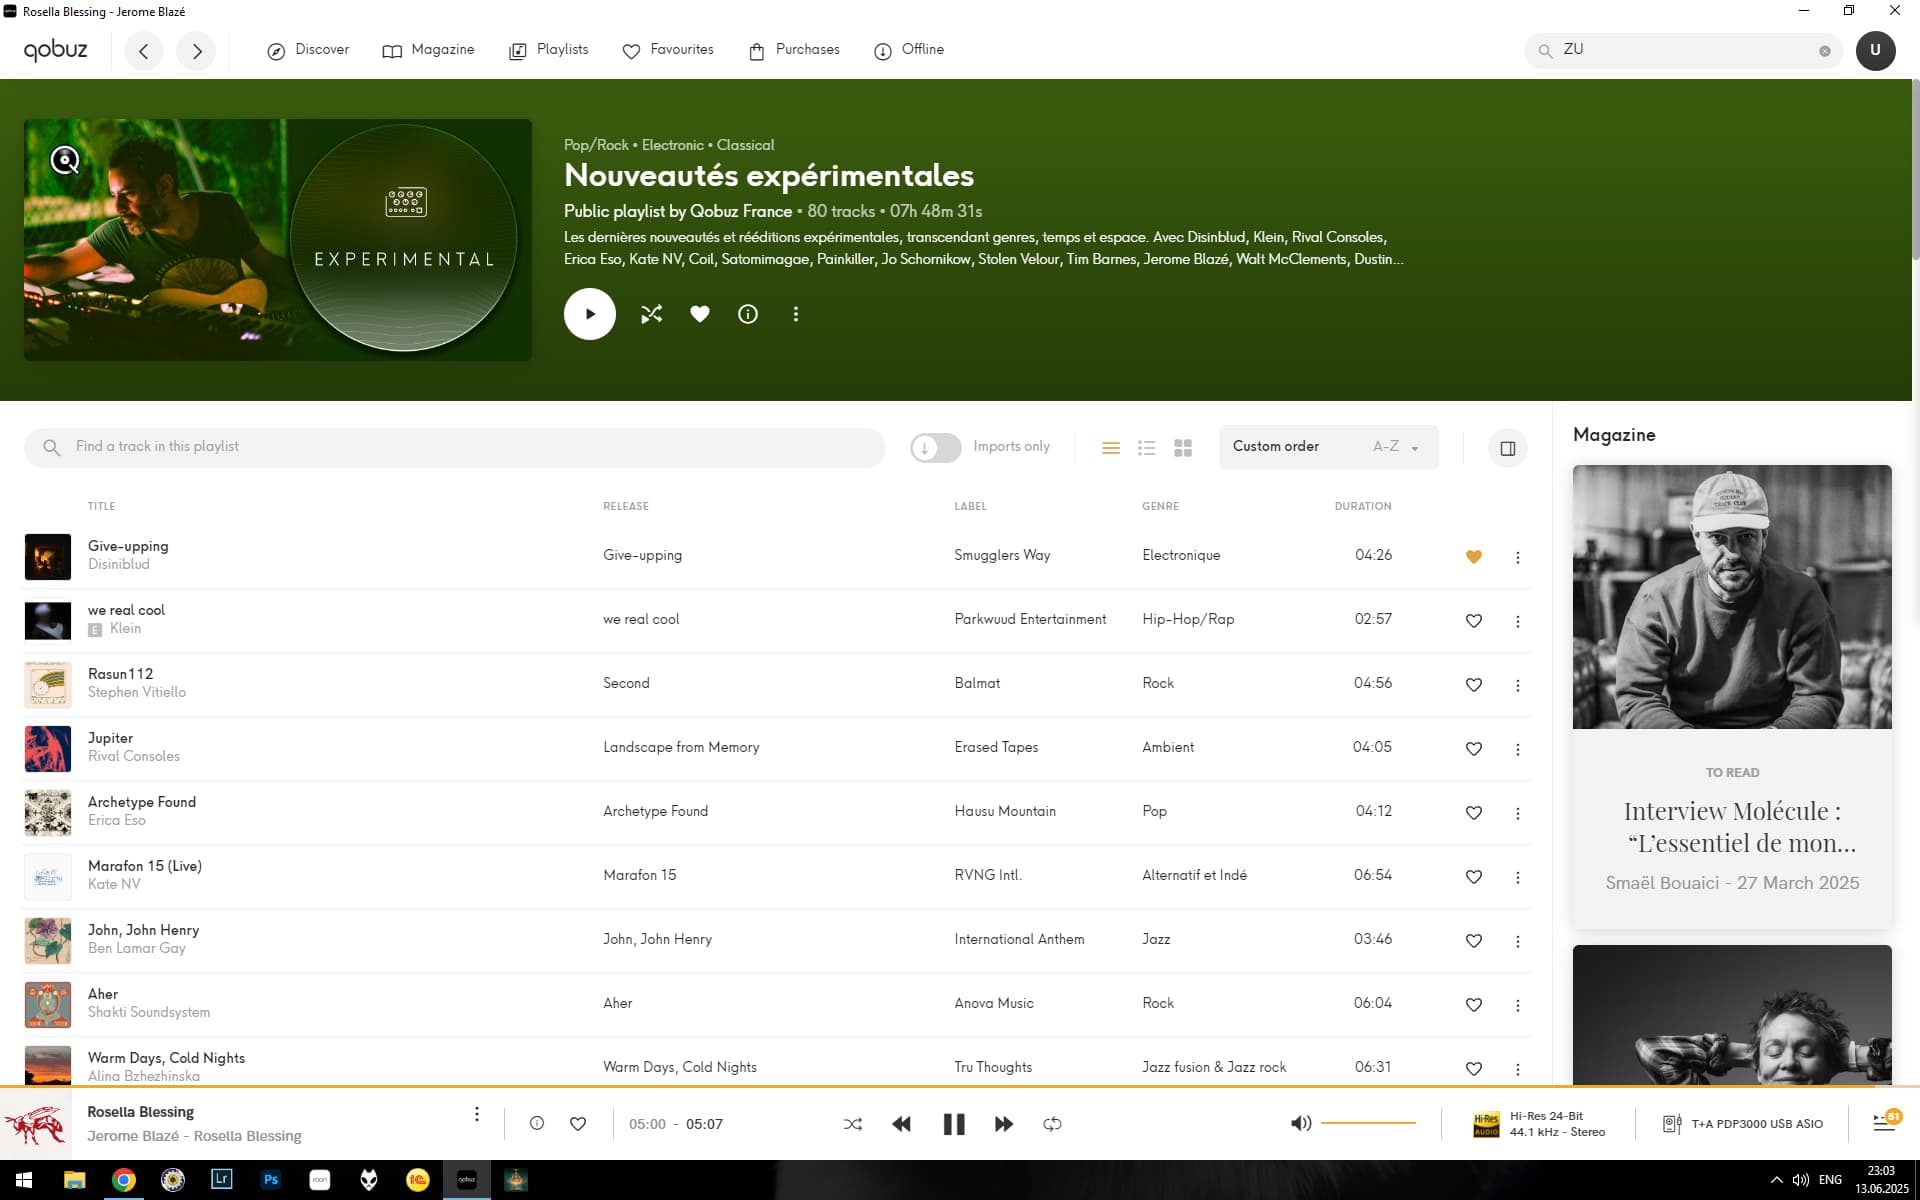
Task: Switch to grid view layout
Action: coord(1183,448)
